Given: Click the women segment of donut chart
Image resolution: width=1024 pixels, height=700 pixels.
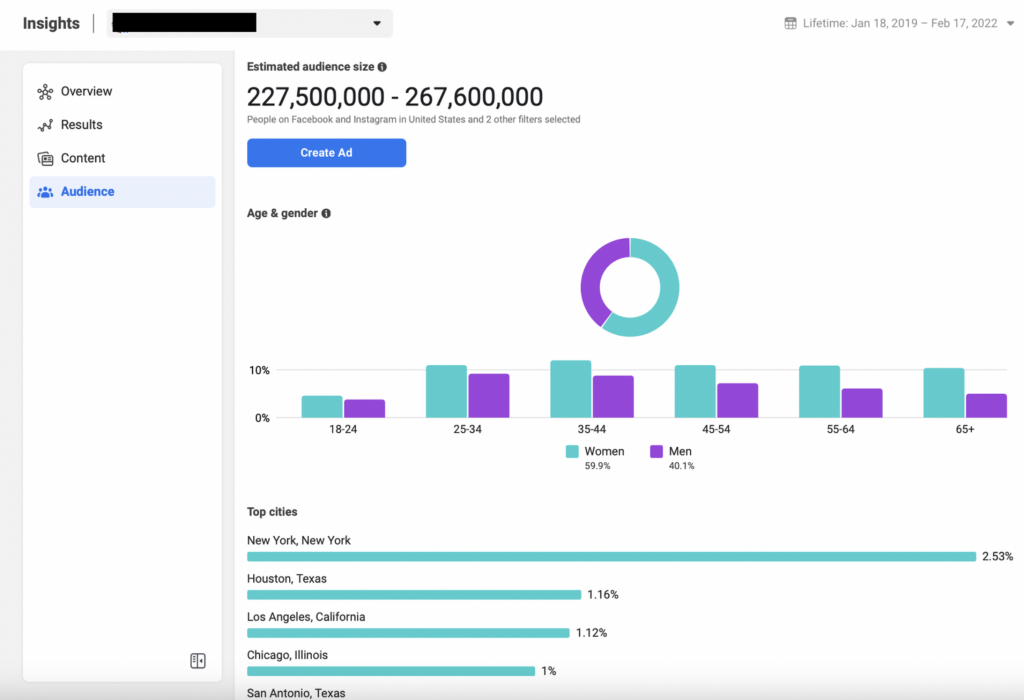Looking at the screenshot, I should point(668,297).
